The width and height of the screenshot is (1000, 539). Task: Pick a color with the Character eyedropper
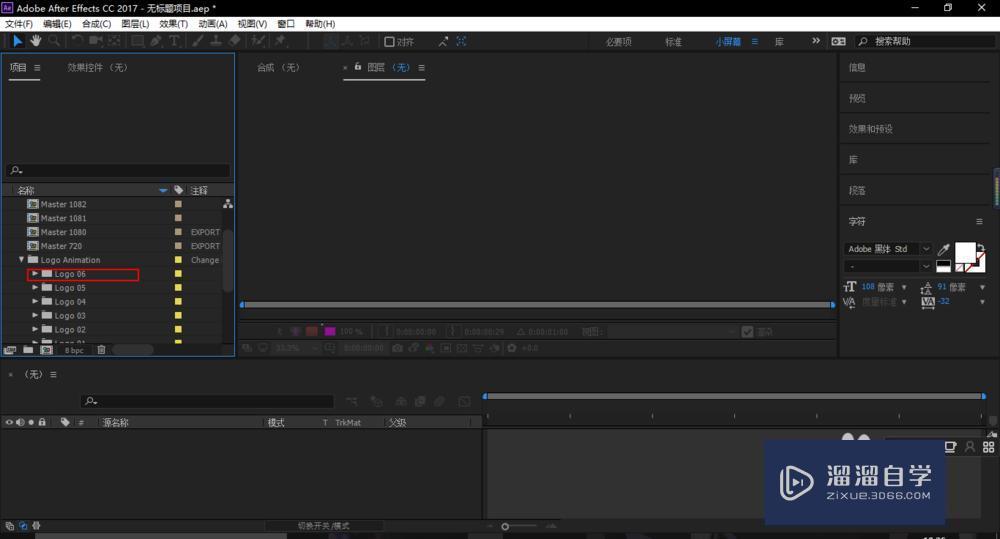coord(944,249)
